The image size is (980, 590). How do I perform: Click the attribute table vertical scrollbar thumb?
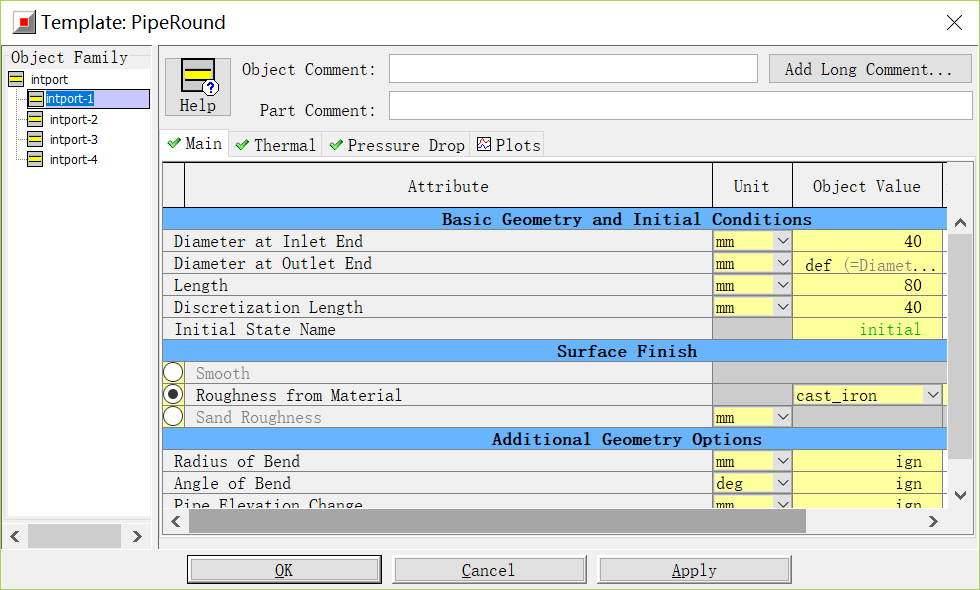click(961, 346)
